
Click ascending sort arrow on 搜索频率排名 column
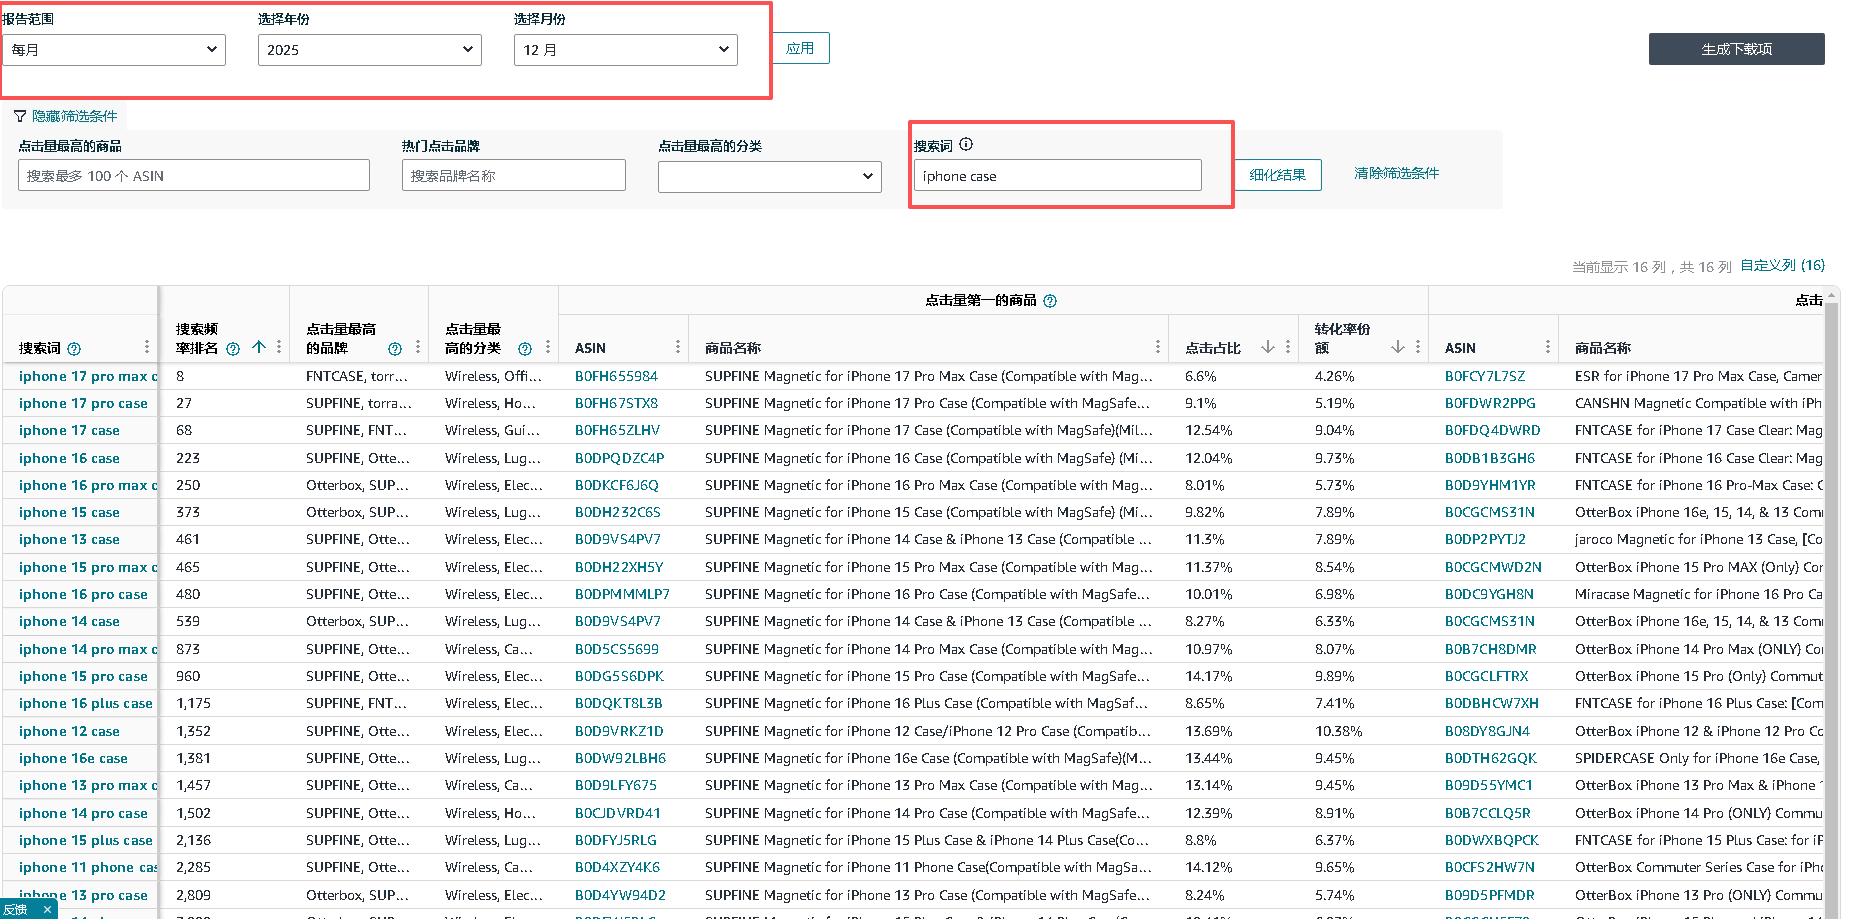coord(259,347)
